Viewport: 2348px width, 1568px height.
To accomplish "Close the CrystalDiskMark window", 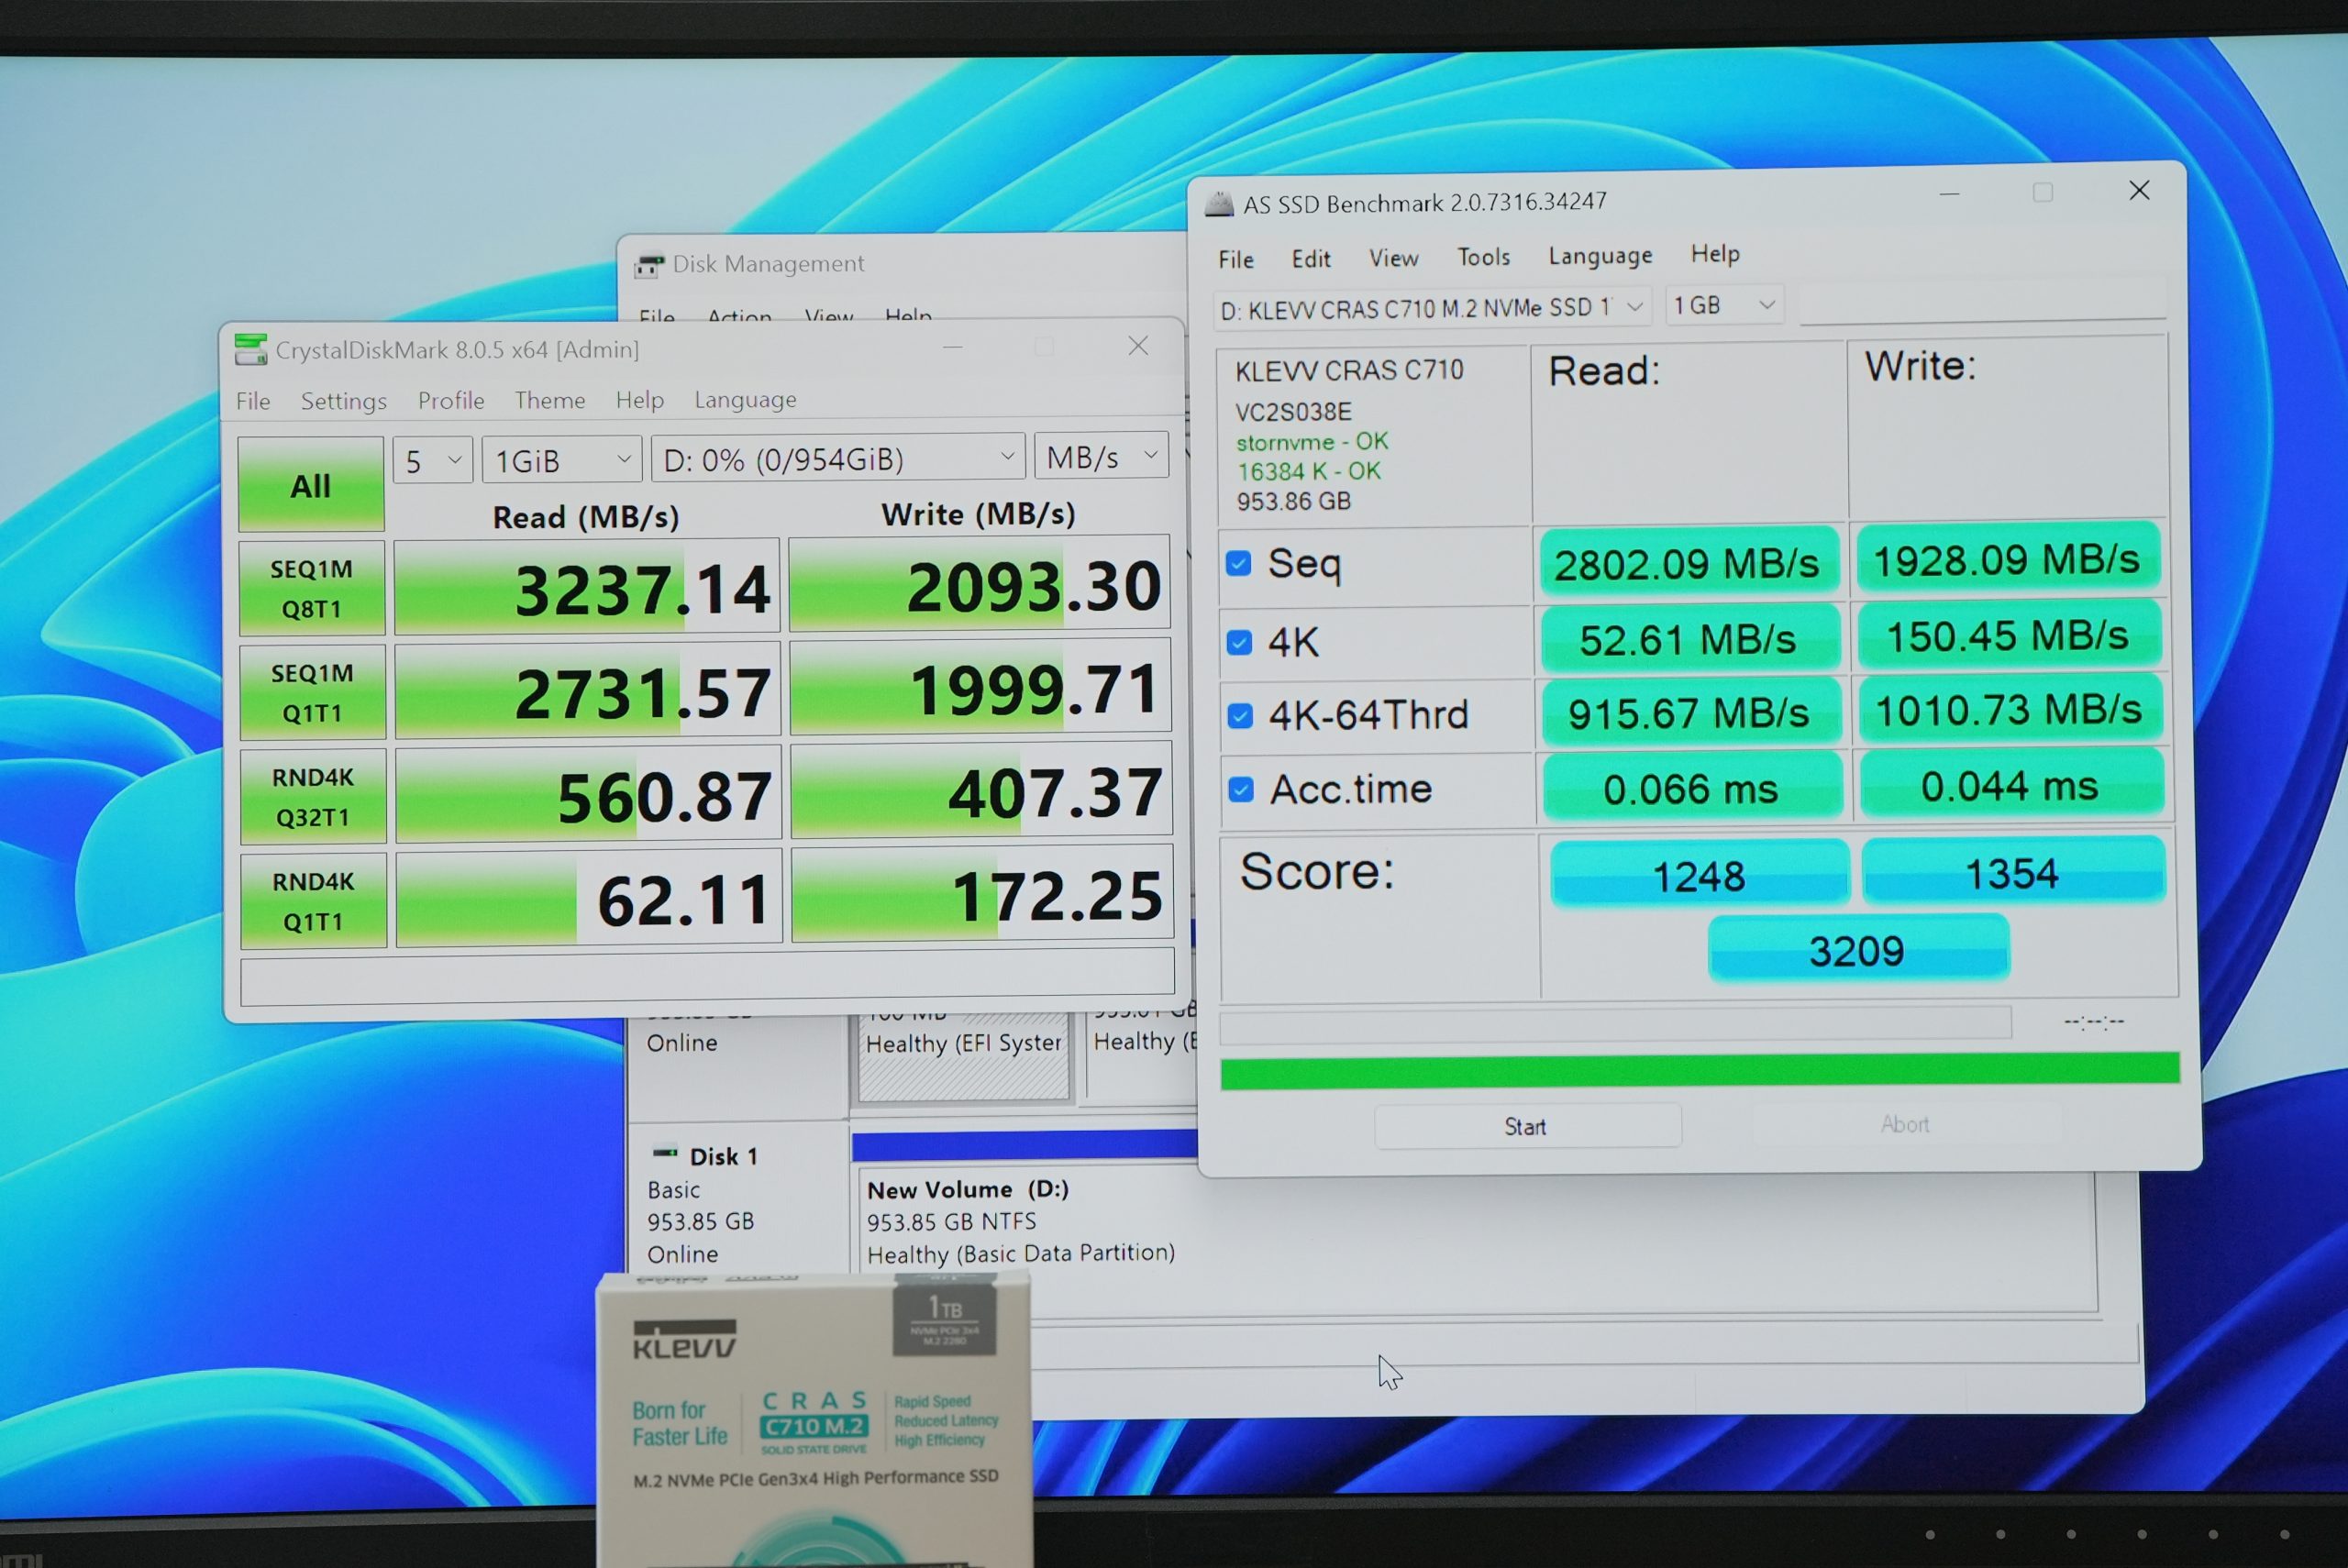I will 1138,346.
